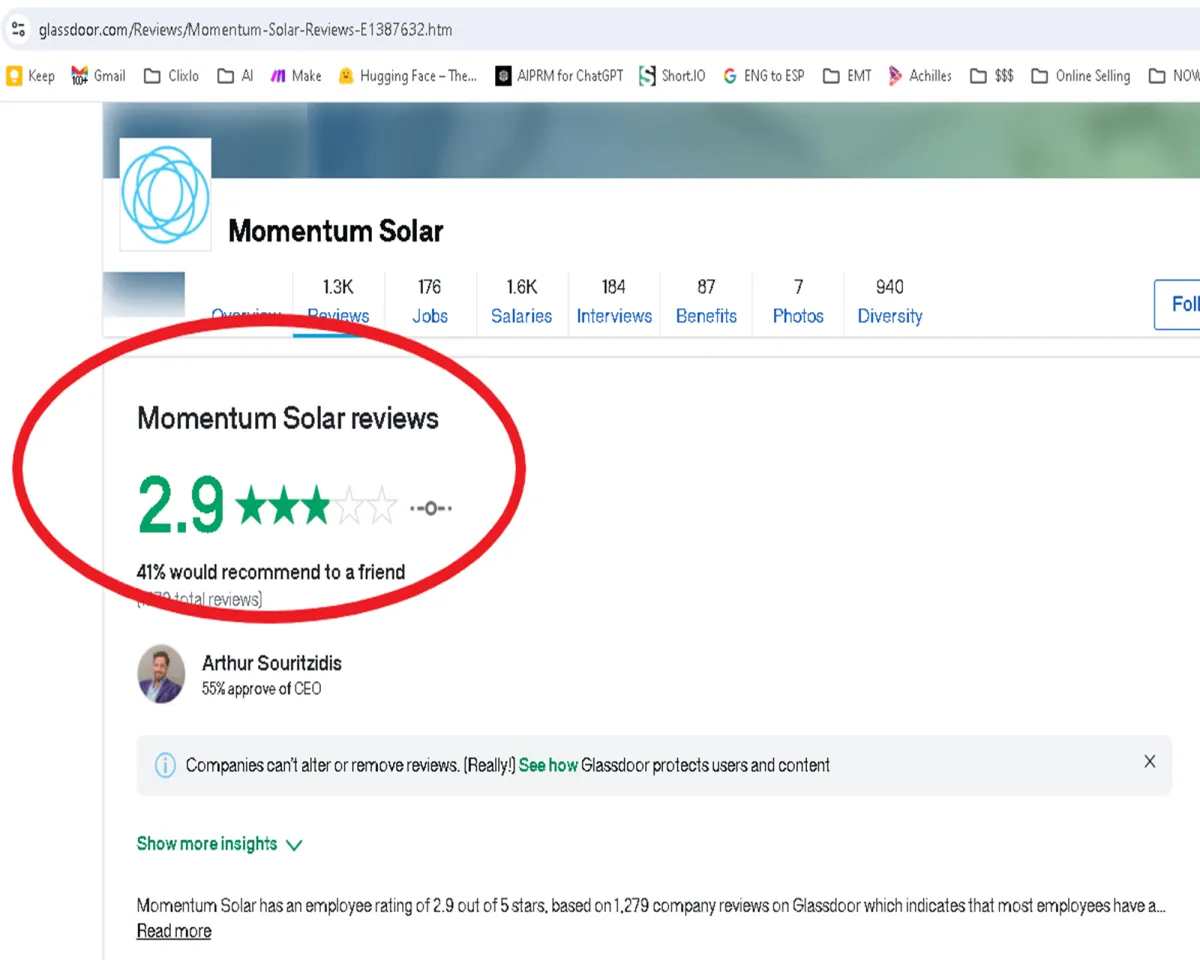
Task: Open the See how link
Action: pyautogui.click(x=548, y=765)
